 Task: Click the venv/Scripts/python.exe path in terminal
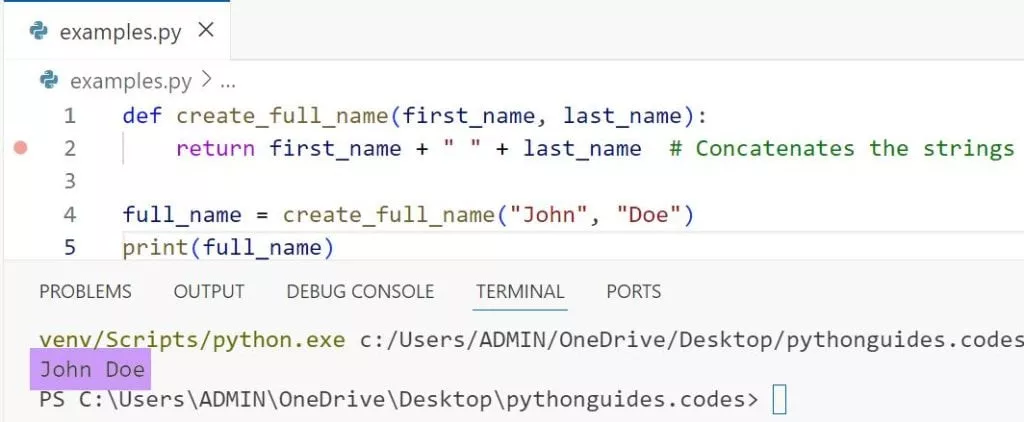point(195,339)
